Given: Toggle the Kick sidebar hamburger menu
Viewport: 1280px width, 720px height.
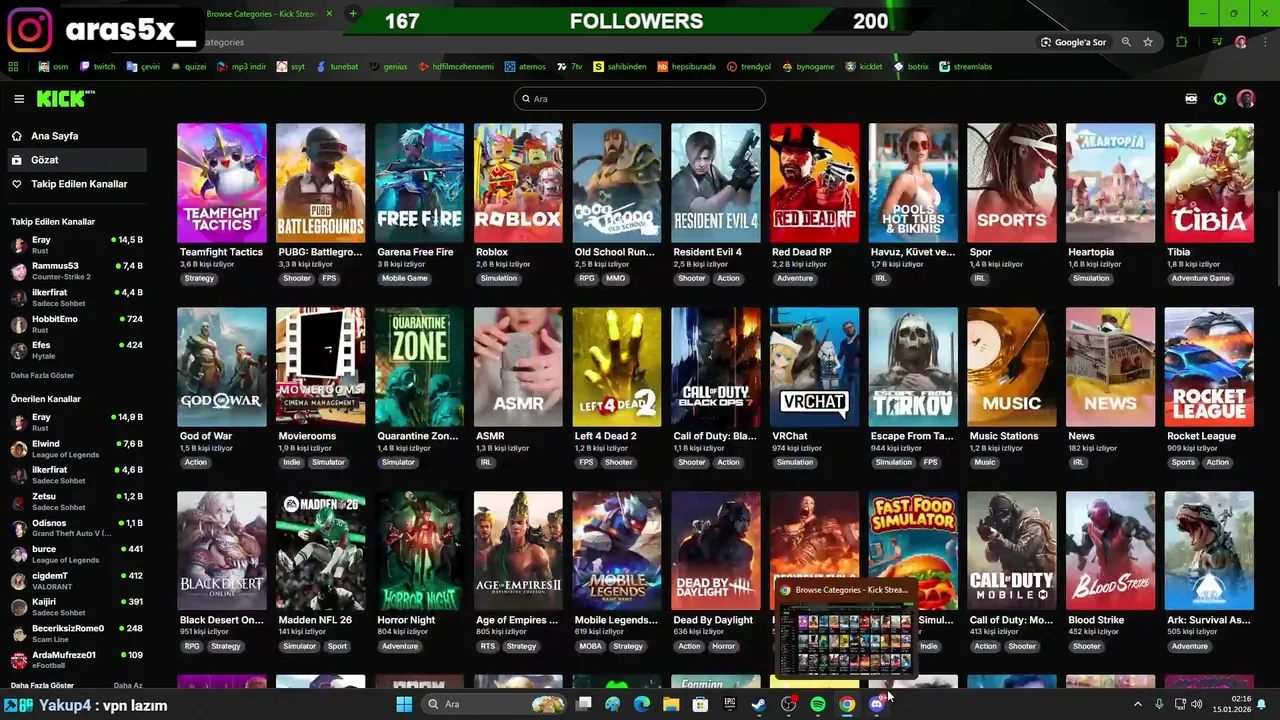Looking at the screenshot, I should pos(19,99).
